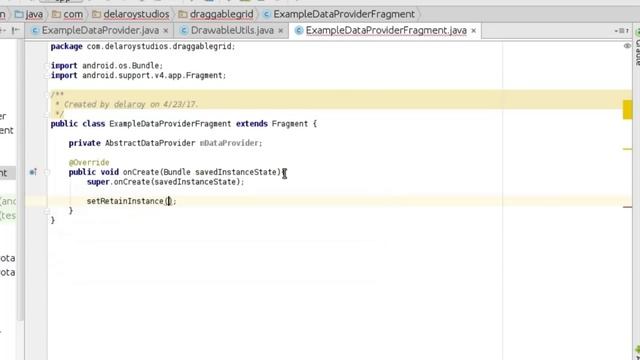Close the ExampleDataProviderFragment.java tab
640x360 pixels.
(473, 31)
